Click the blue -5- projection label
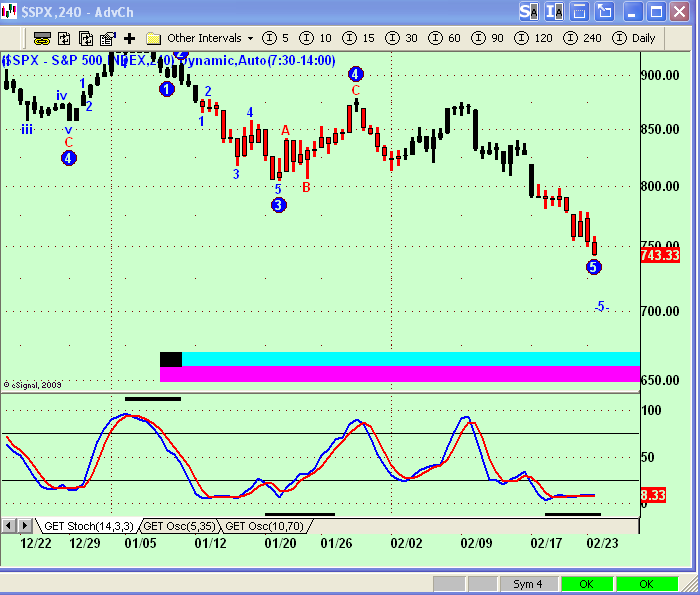 click(601, 306)
